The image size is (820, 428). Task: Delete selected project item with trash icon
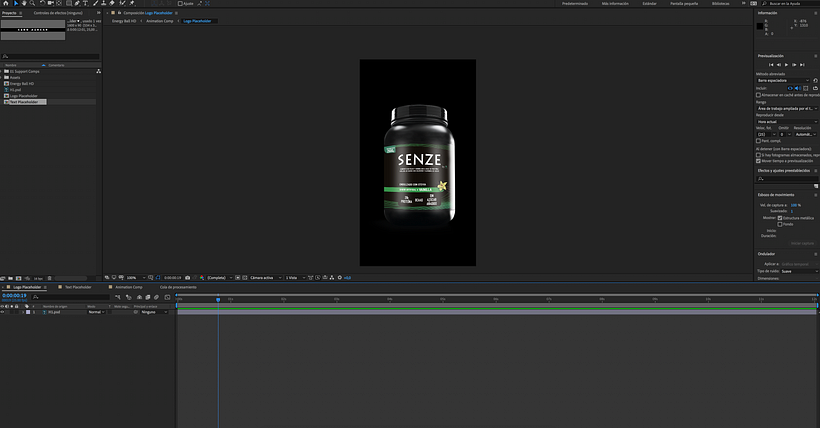click(50, 278)
